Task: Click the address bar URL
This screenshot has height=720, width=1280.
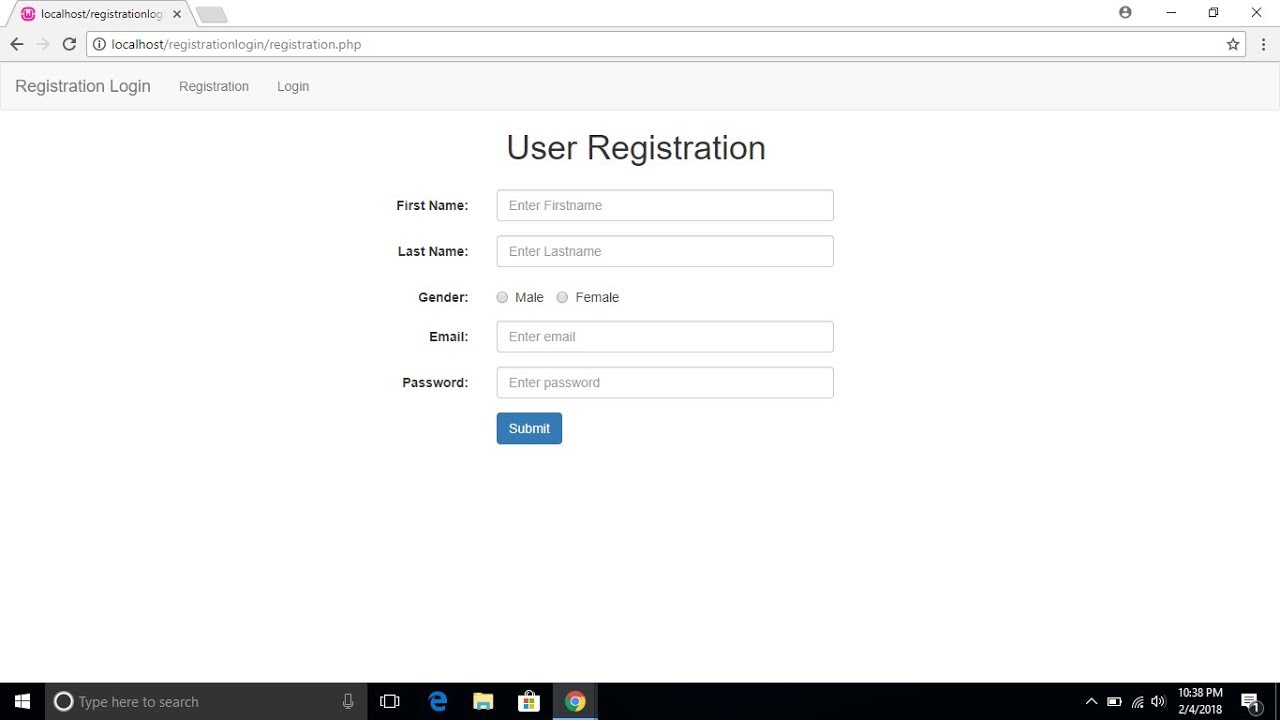Action: [x=236, y=44]
